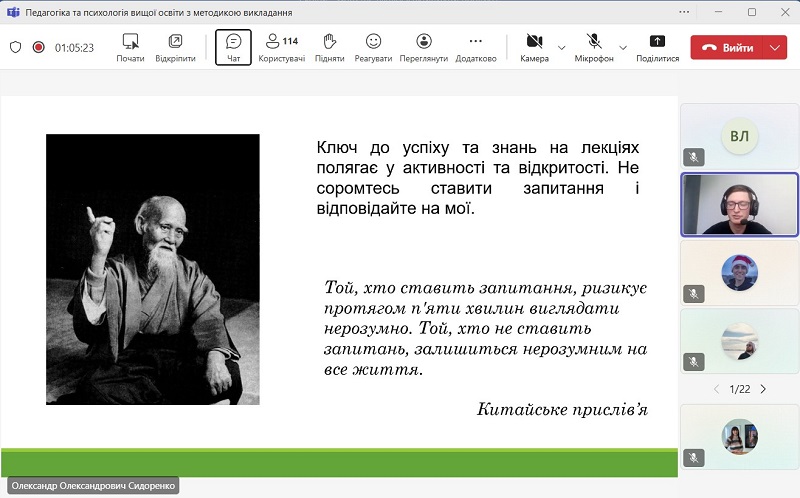Open the dropdown next to Вийти
This screenshot has height=498, width=800.
tap(775, 47)
